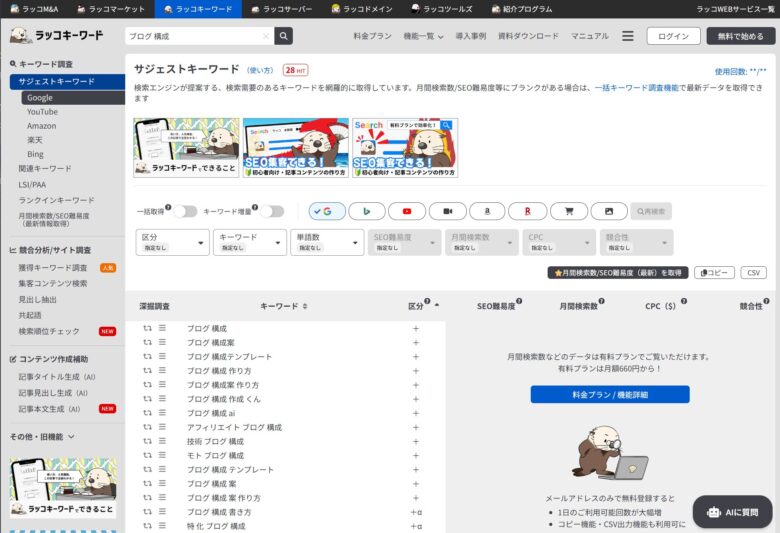Switch to the ラッコツールズ top tab

point(442,9)
